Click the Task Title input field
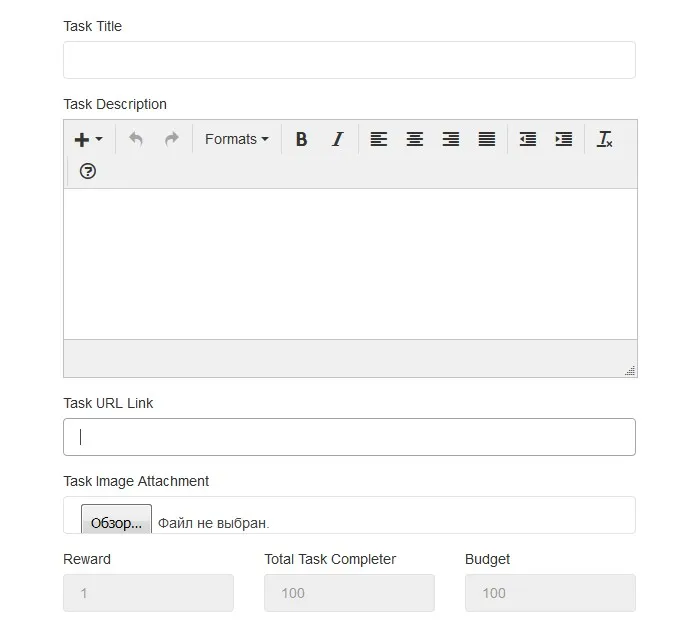 click(x=349, y=60)
